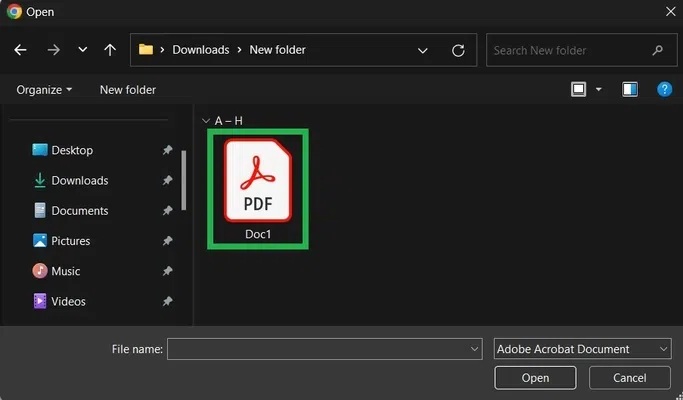Open the view options dropdown arrow
This screenshot has height=400, width=683.
pos(598,90)
